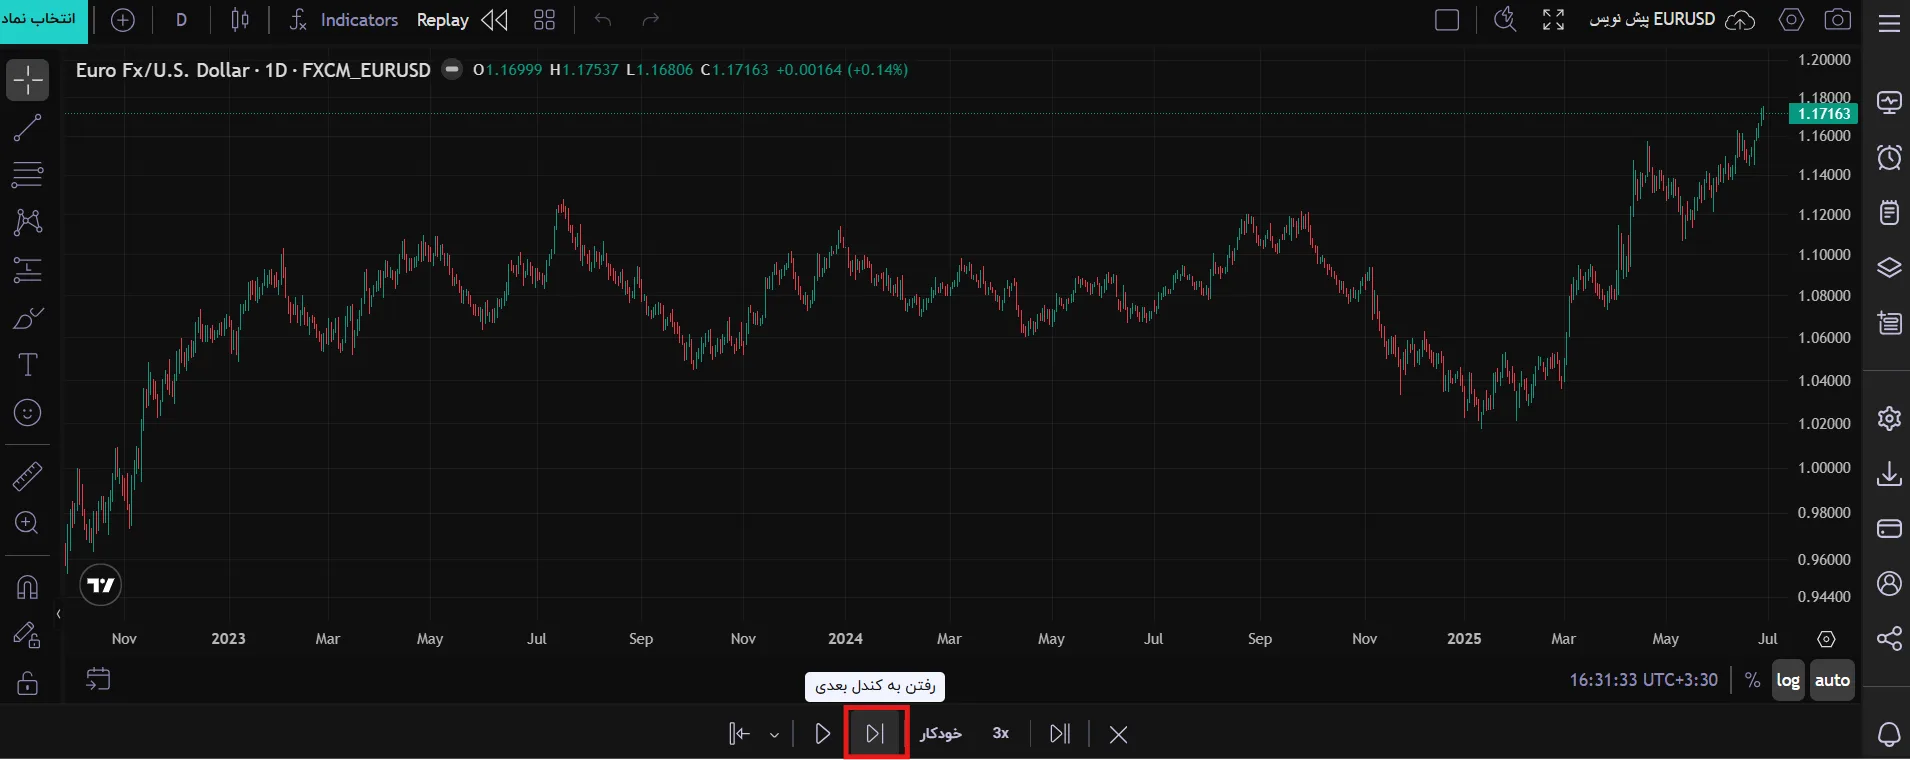Open the emoji icons tool
The height and width of the screenshot is (760, 1910).
[27, 412]
